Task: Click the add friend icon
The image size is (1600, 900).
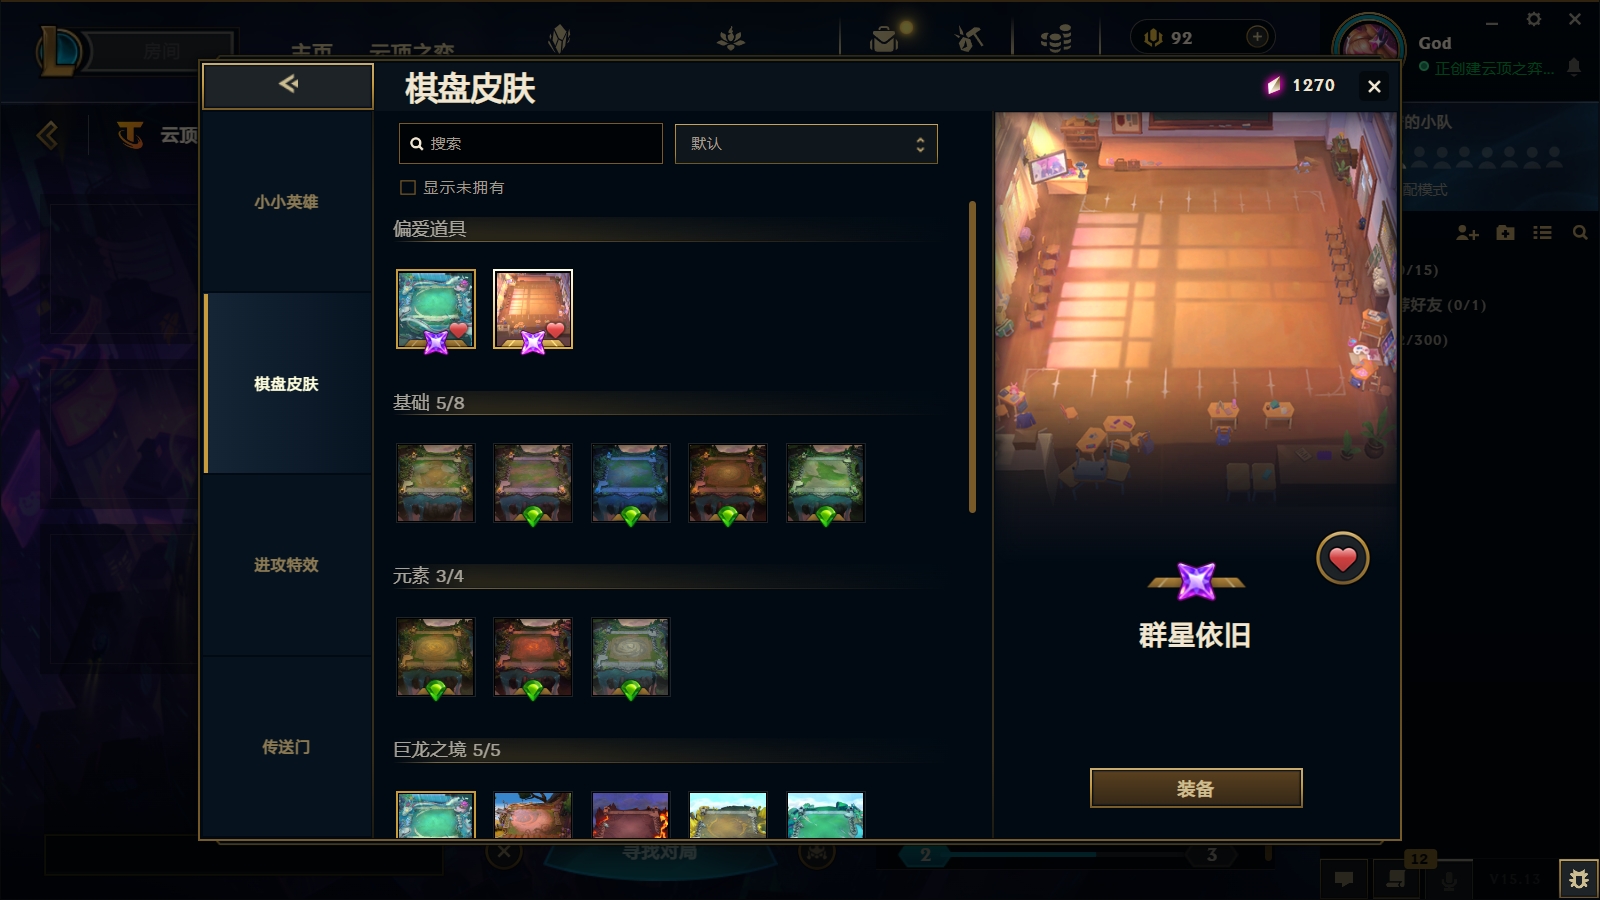Action: tap(1467, 233)
